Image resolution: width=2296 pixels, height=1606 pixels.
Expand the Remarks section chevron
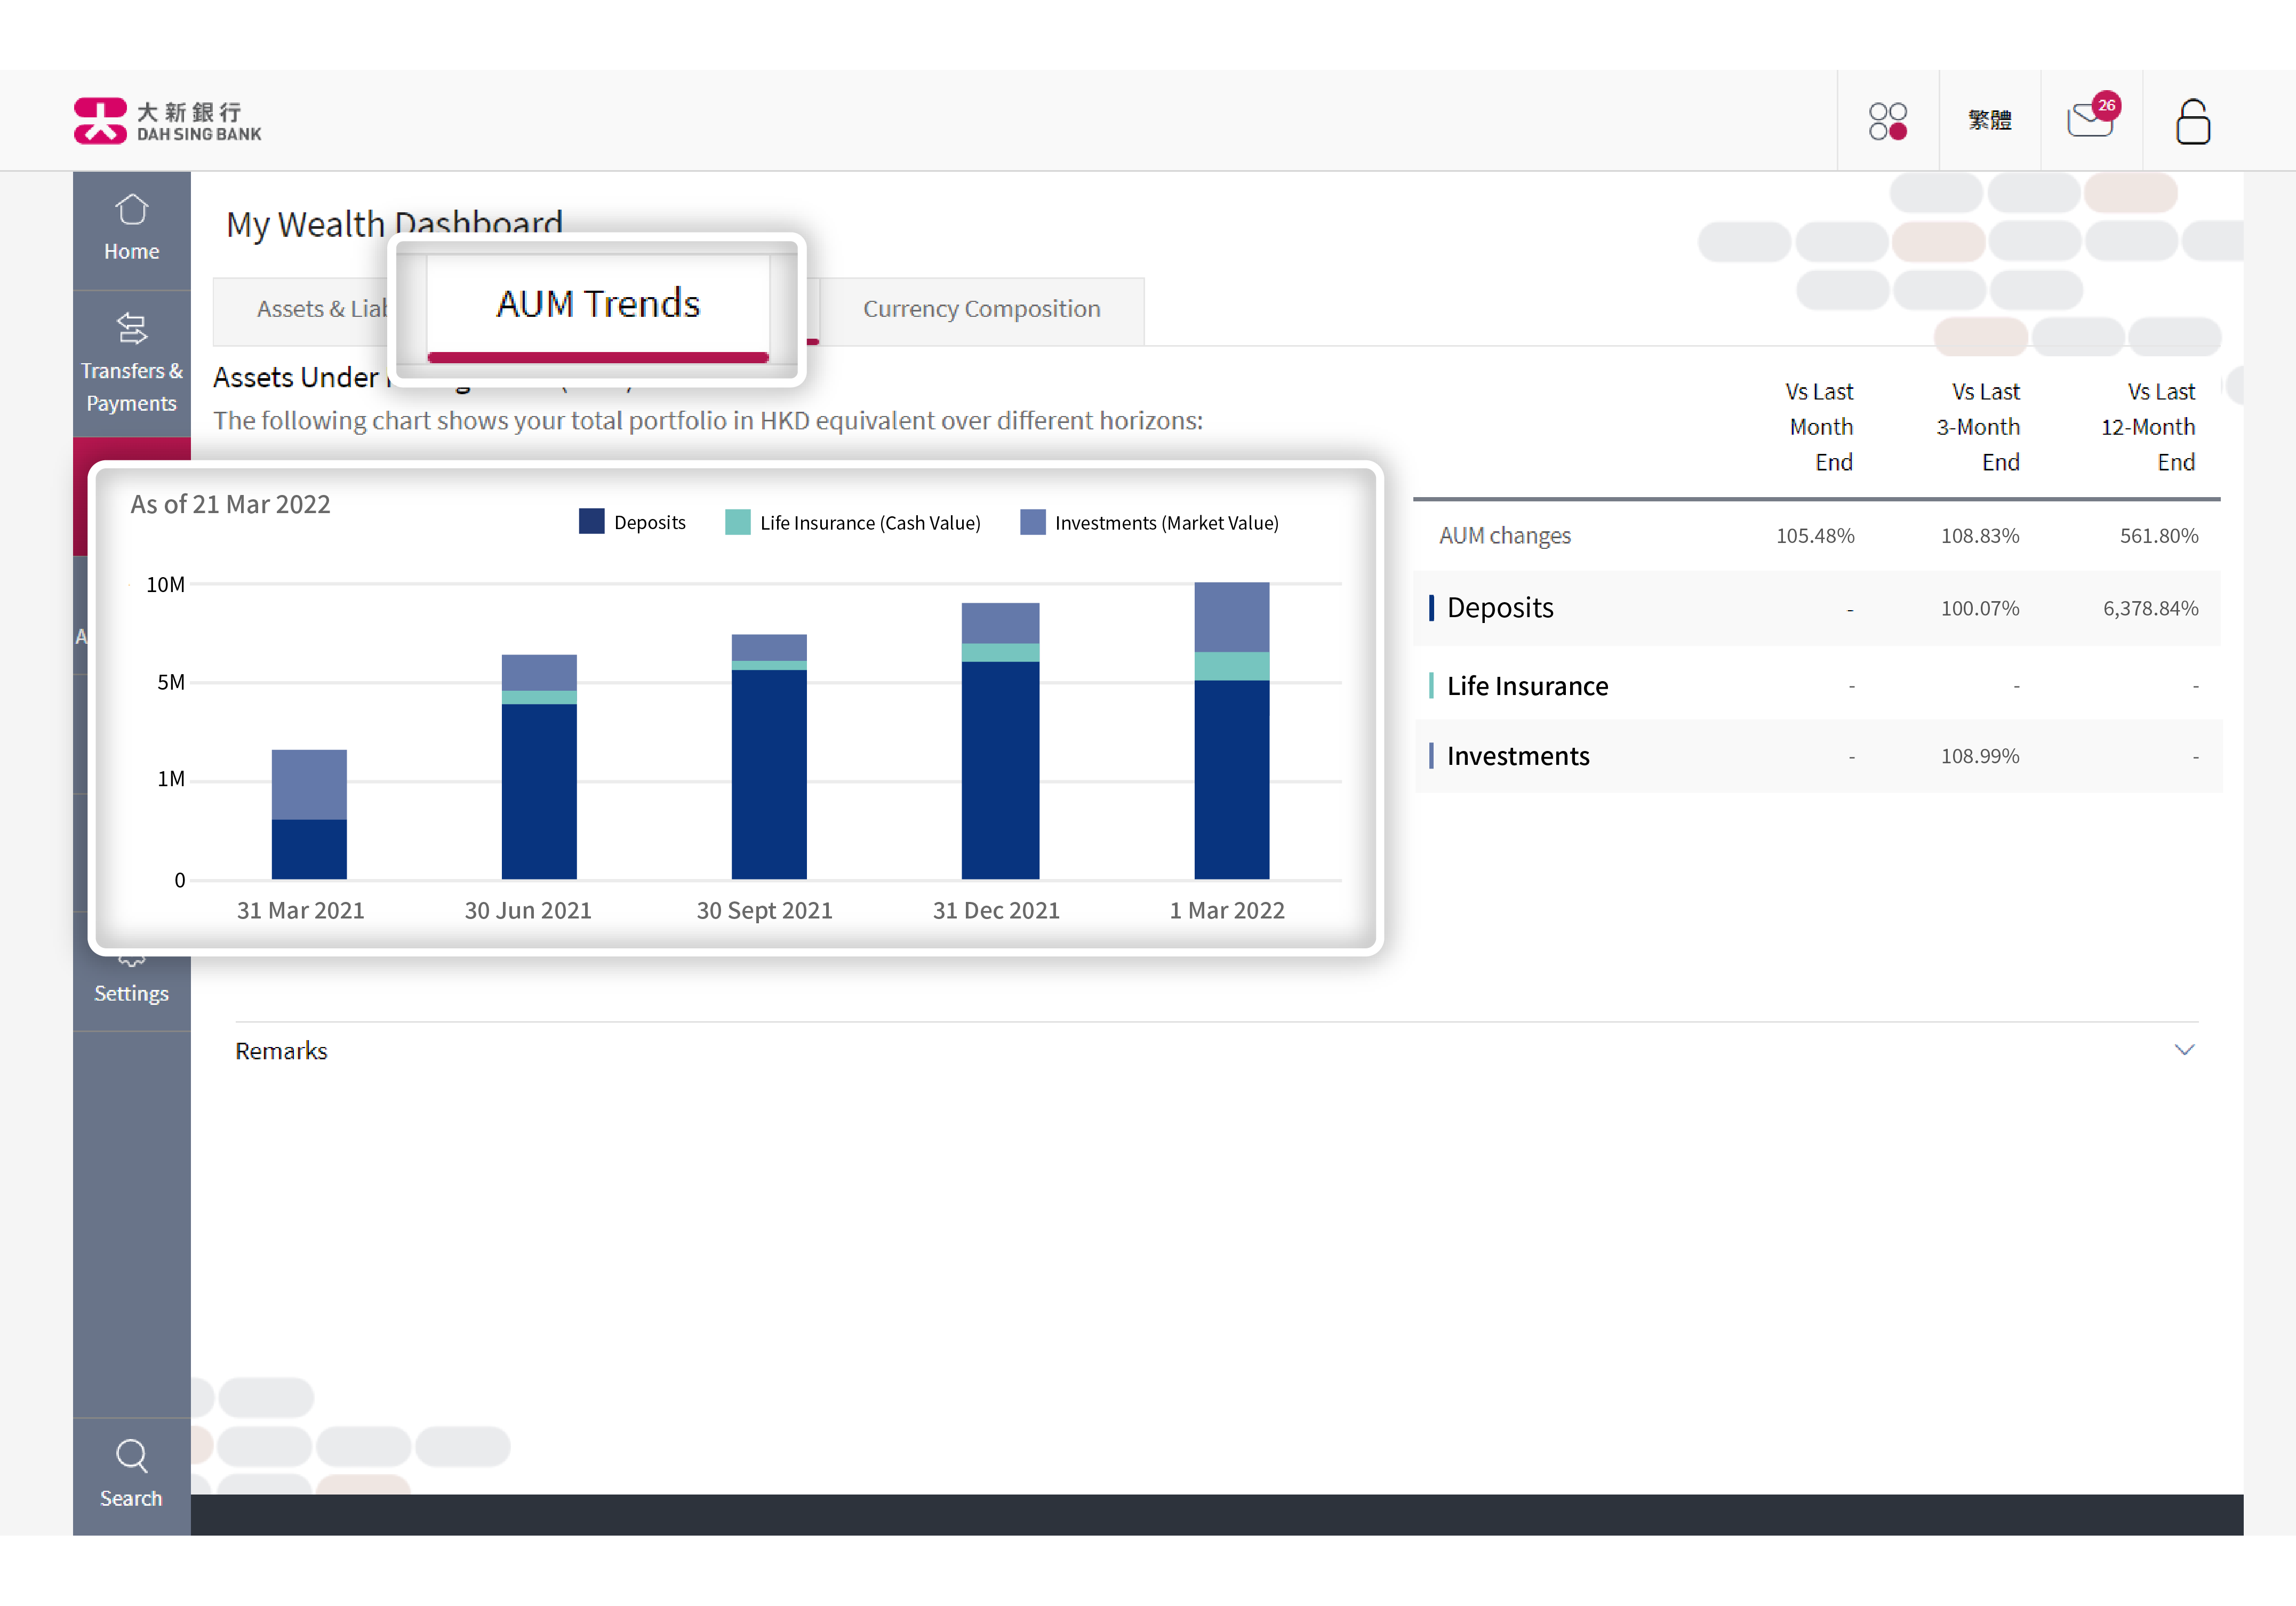point(2184,1049)
